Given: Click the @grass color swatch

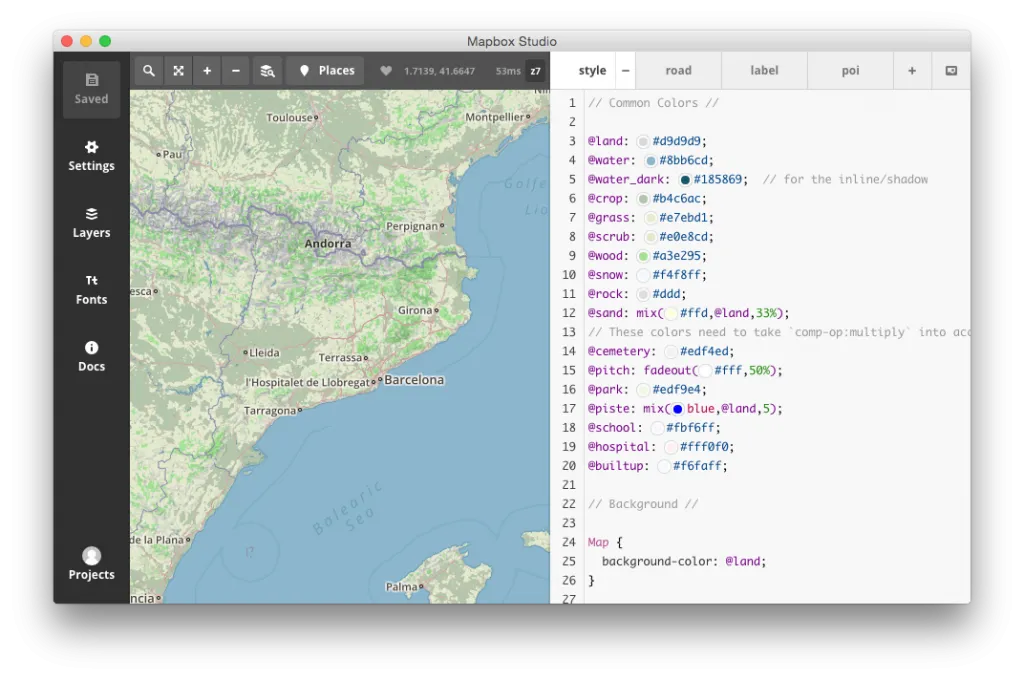Looking at the screenshot, I should click(x=650, y=218).
